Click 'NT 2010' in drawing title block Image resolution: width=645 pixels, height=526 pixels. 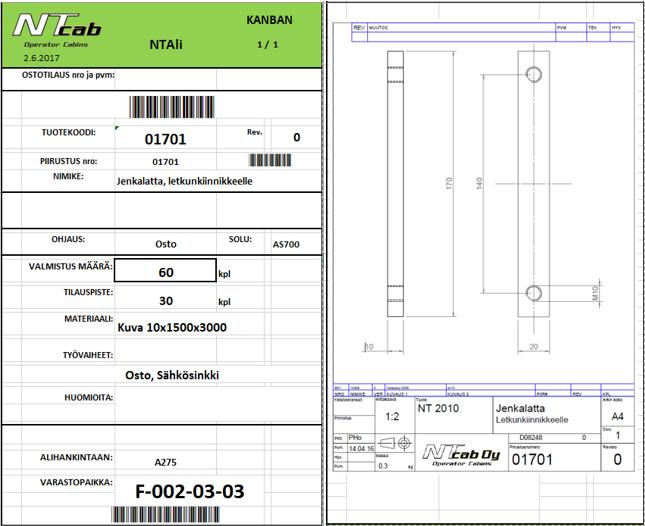(x=438, y=408)
